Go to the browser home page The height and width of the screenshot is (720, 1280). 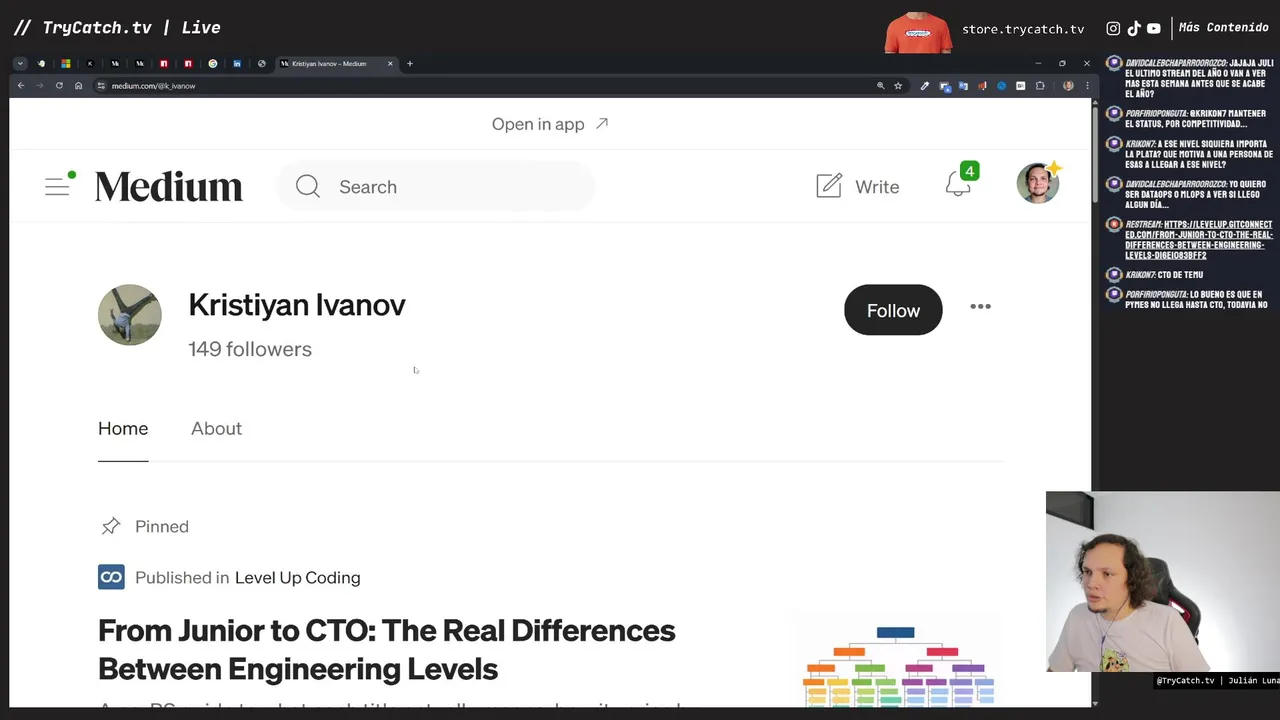click(78, 86)
